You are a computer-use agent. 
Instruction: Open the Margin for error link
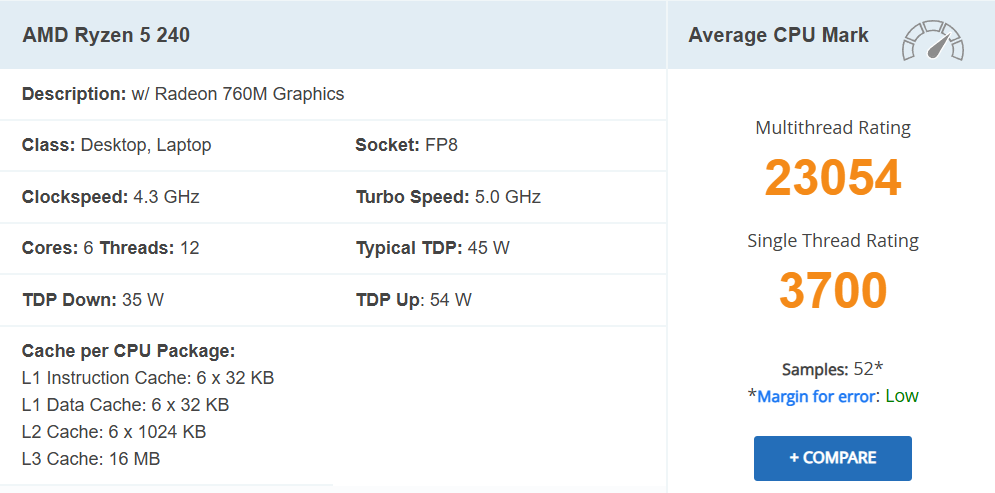tap(815, 396)
